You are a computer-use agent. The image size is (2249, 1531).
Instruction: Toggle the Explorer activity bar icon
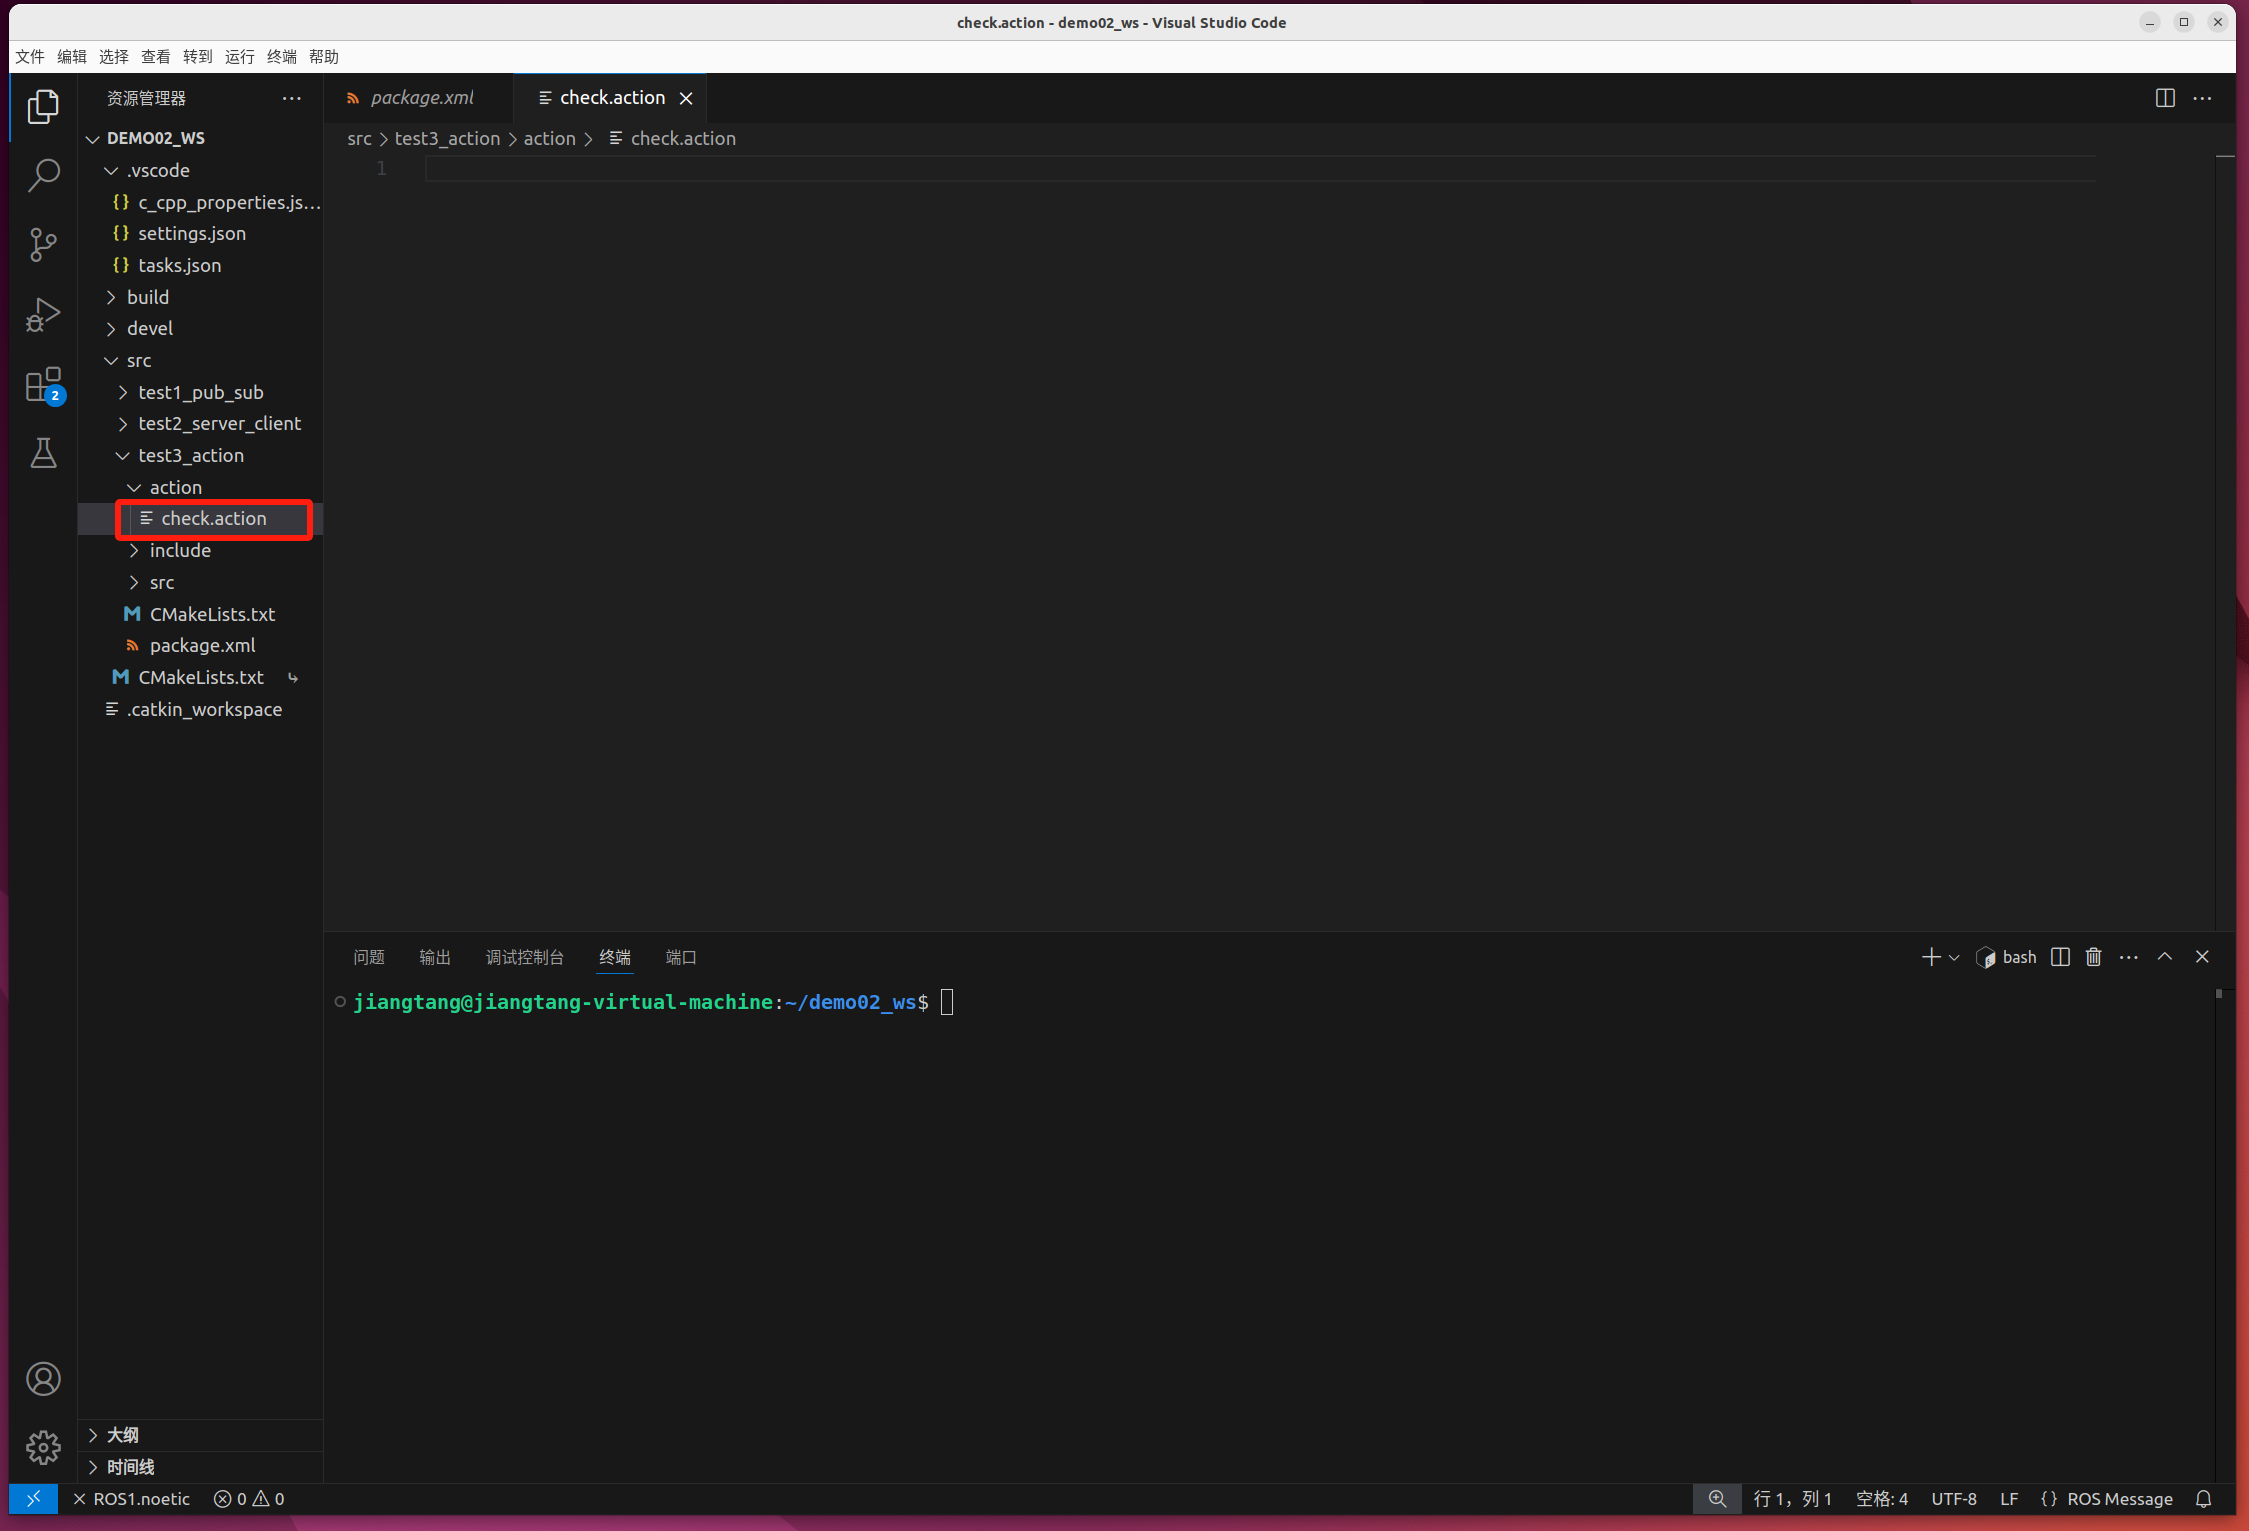pos(43,107)
